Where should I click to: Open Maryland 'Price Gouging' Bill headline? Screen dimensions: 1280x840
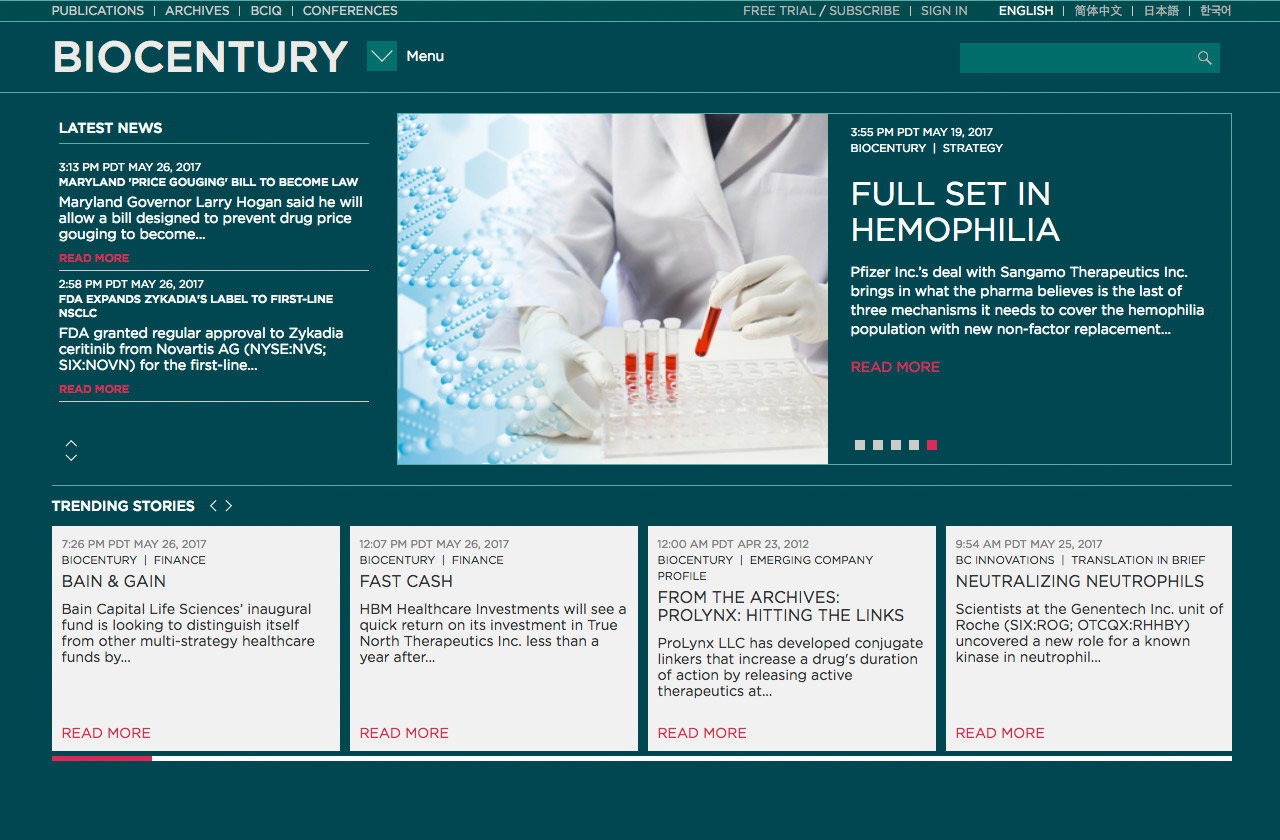point(208,182)
